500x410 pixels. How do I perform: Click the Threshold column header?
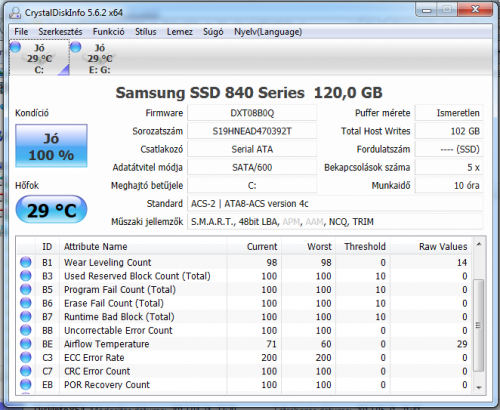363,246
